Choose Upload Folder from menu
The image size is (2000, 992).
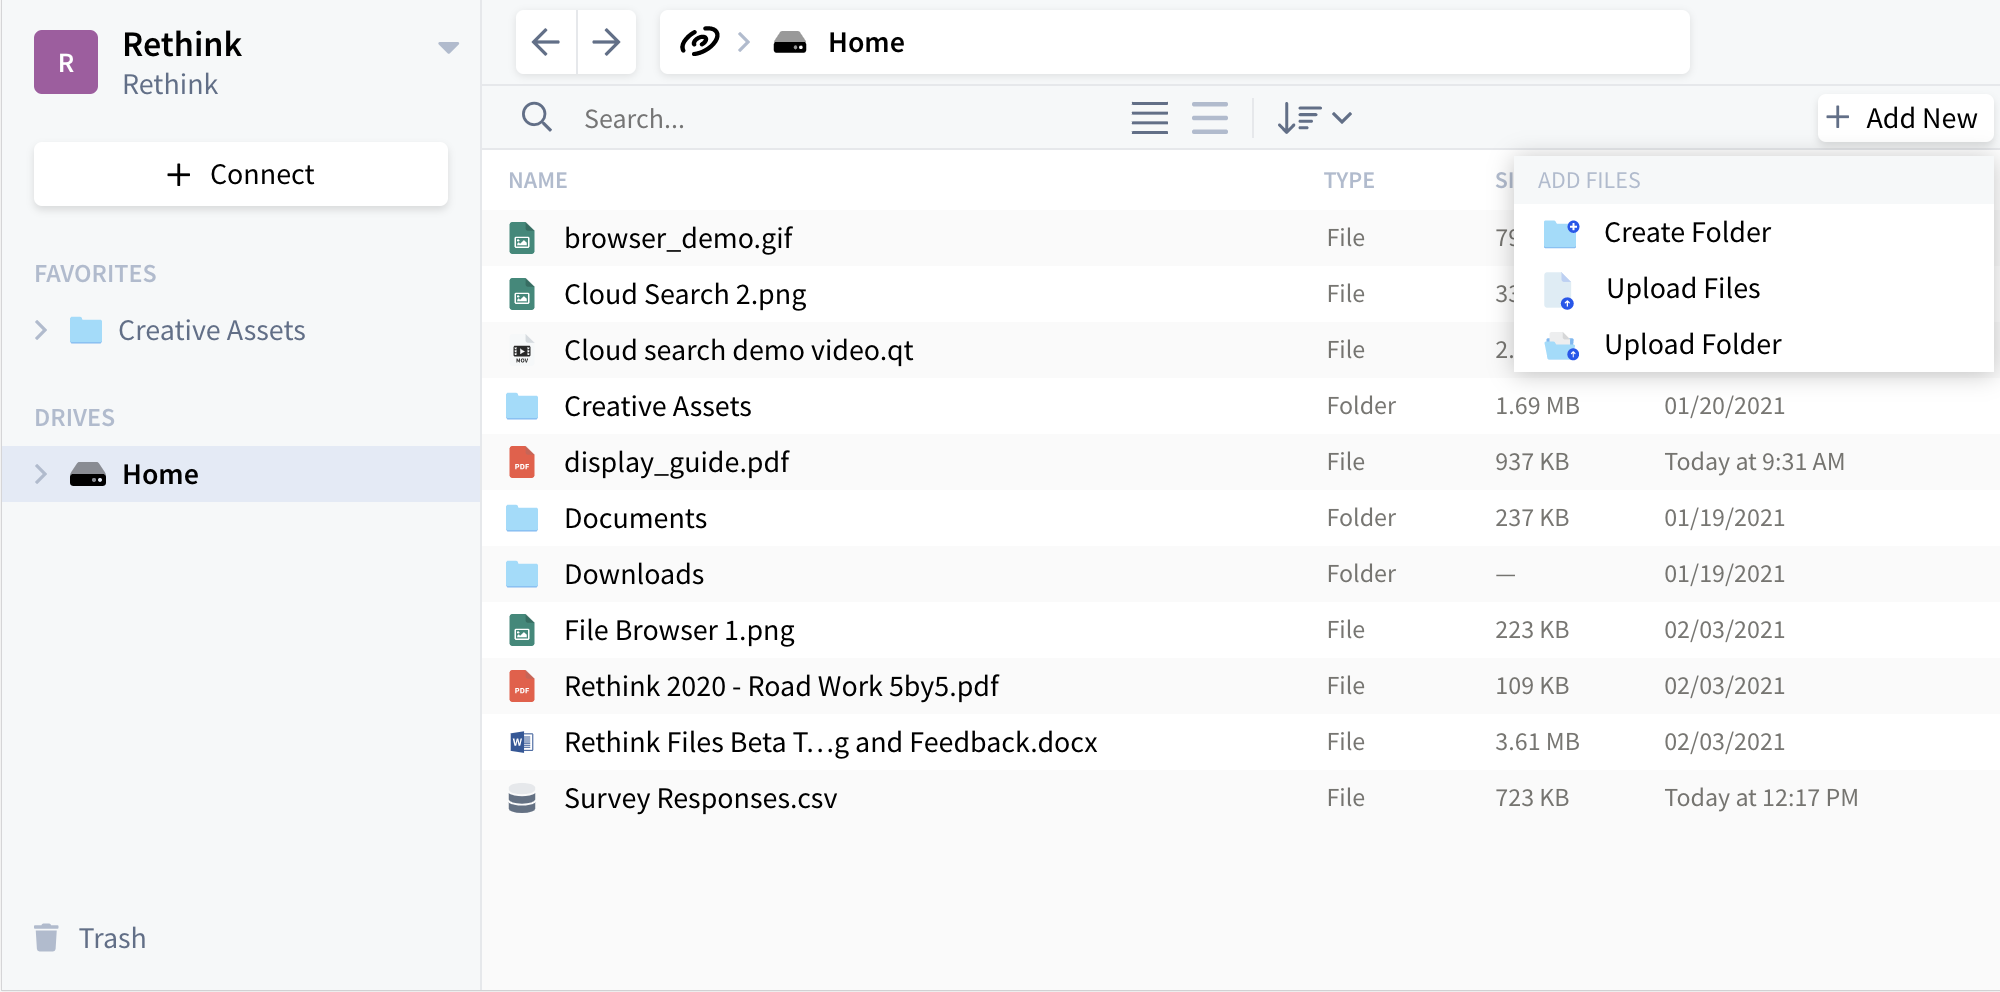tap(1754, 344)
